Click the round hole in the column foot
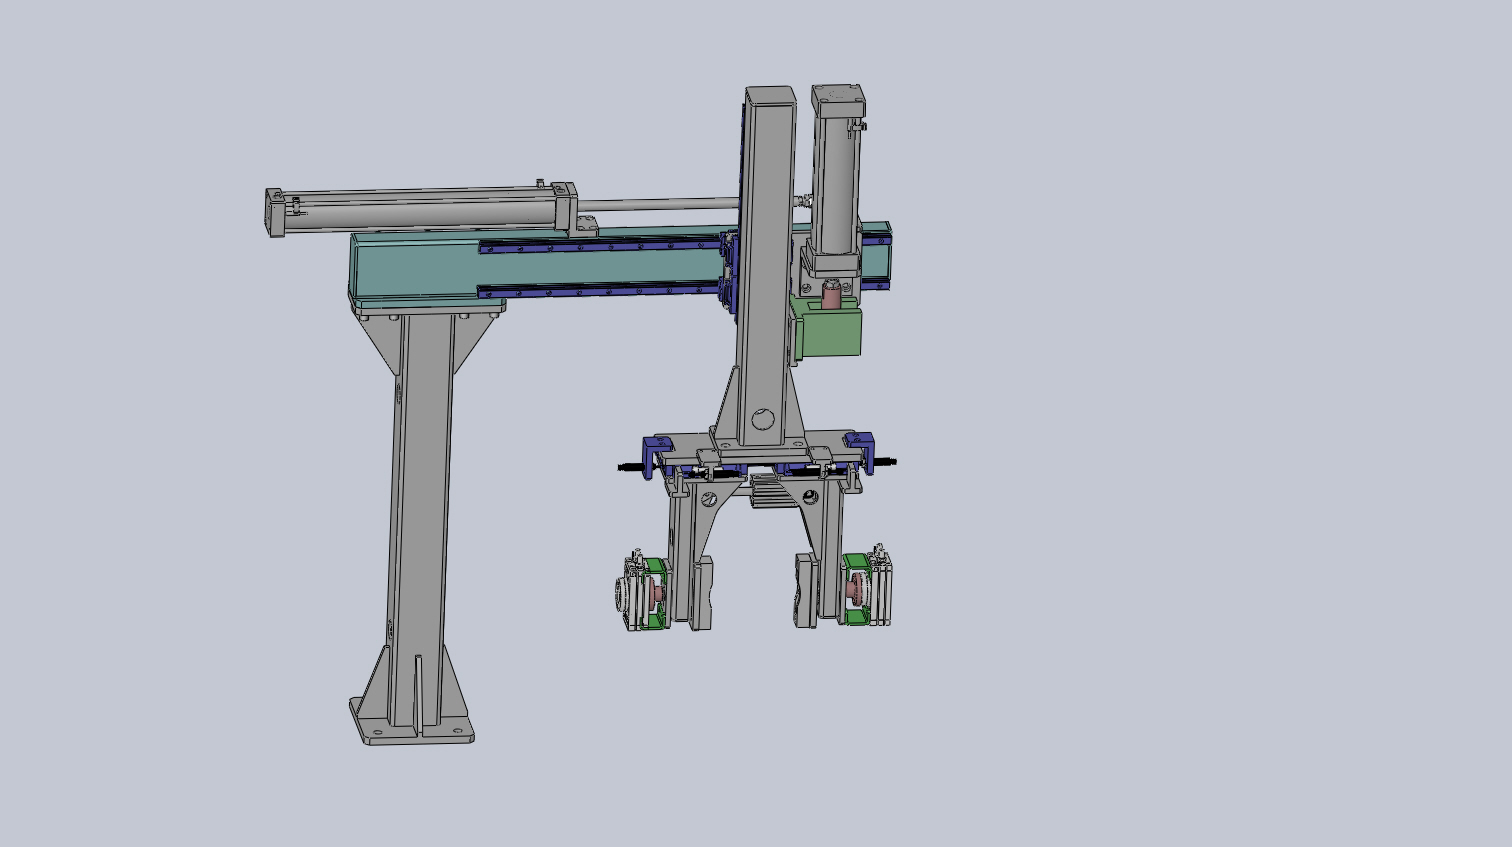The height and width of the screenshot is (847, 1512). pos(763,419)
